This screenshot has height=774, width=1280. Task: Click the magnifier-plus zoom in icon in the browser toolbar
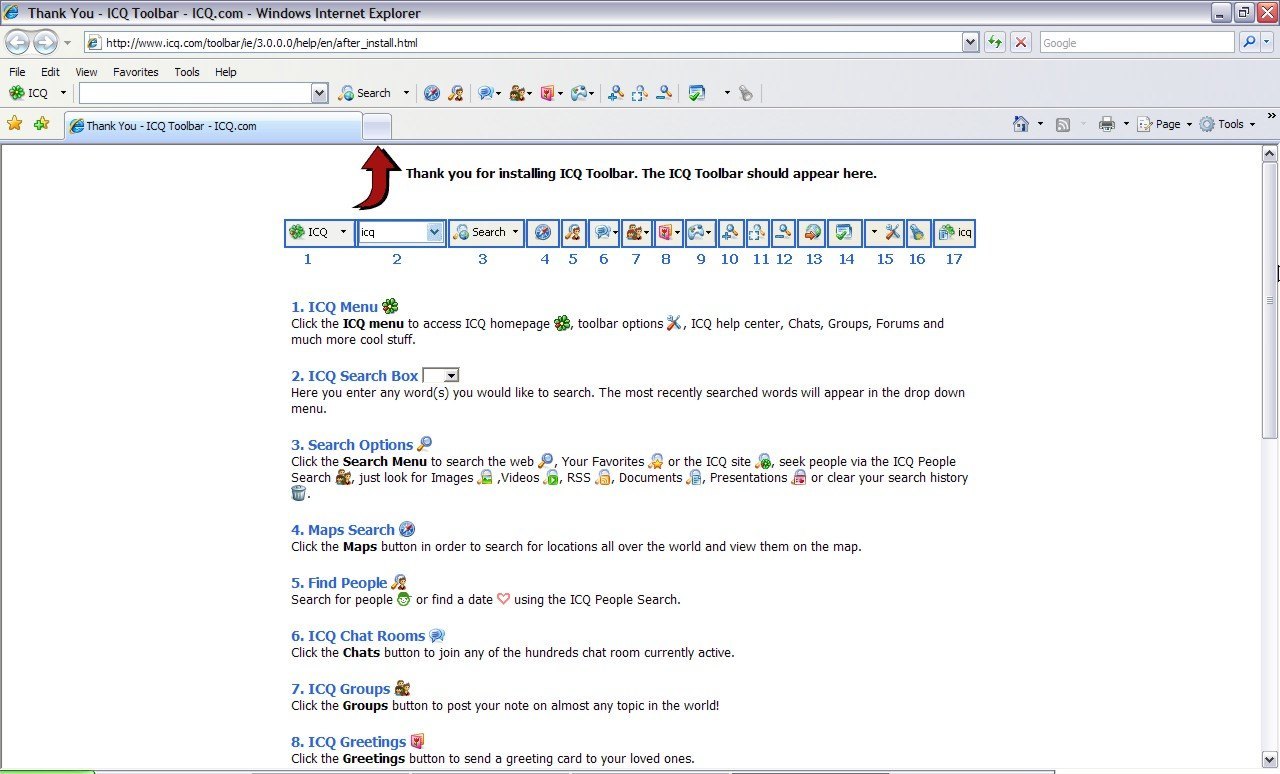[616, 93]
